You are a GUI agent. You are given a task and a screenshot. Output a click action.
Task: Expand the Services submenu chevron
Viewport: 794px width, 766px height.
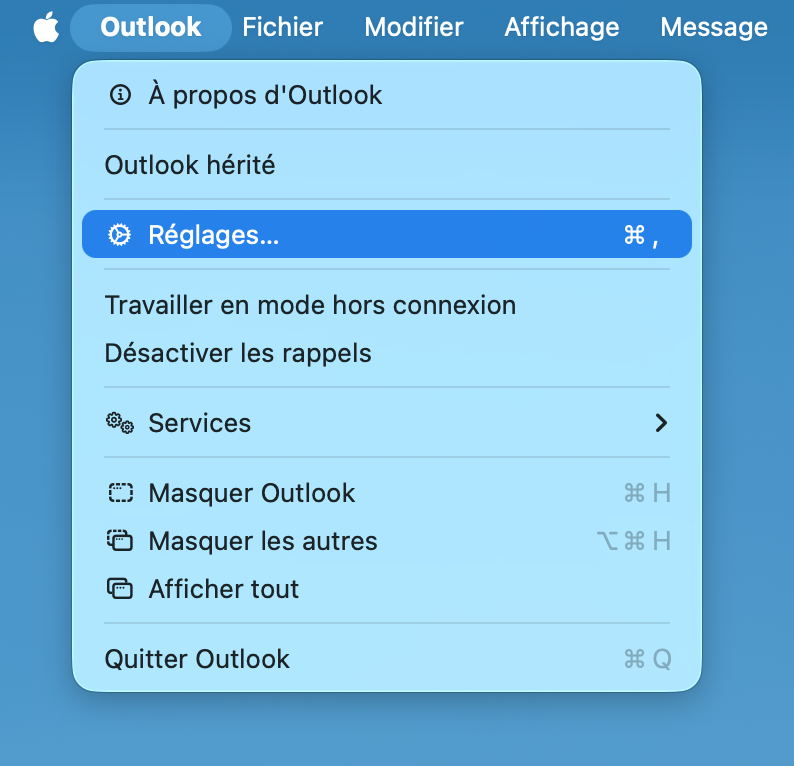pos(661,423)
